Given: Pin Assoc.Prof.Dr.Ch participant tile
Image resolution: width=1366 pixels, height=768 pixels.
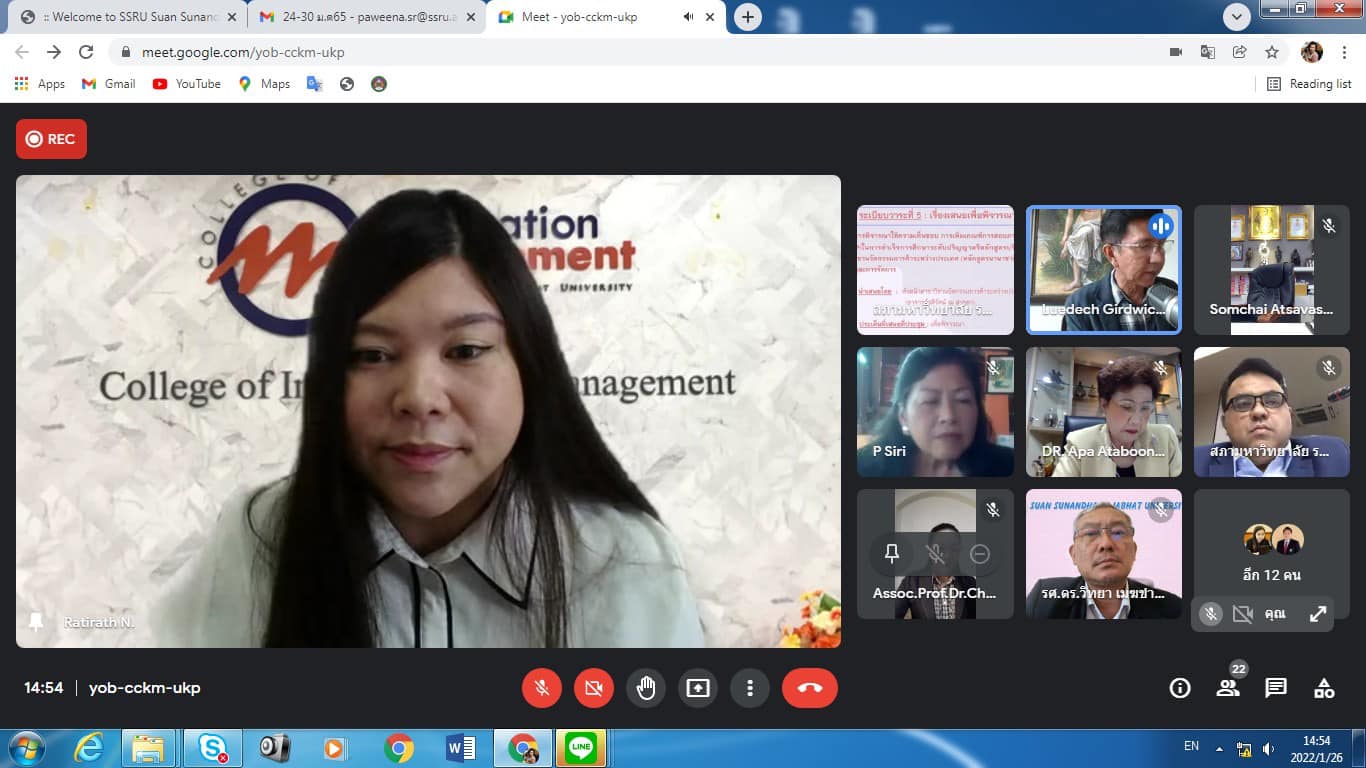Looking at the screenshot, I should click(x=892, y=554).
